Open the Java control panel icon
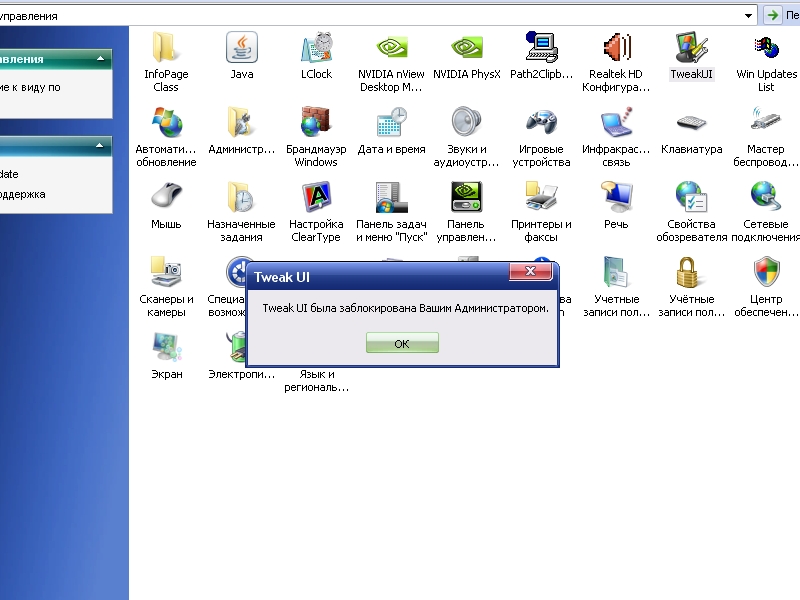Image resolution: width=800 pixels, height=600 pixels. [241, 47]
